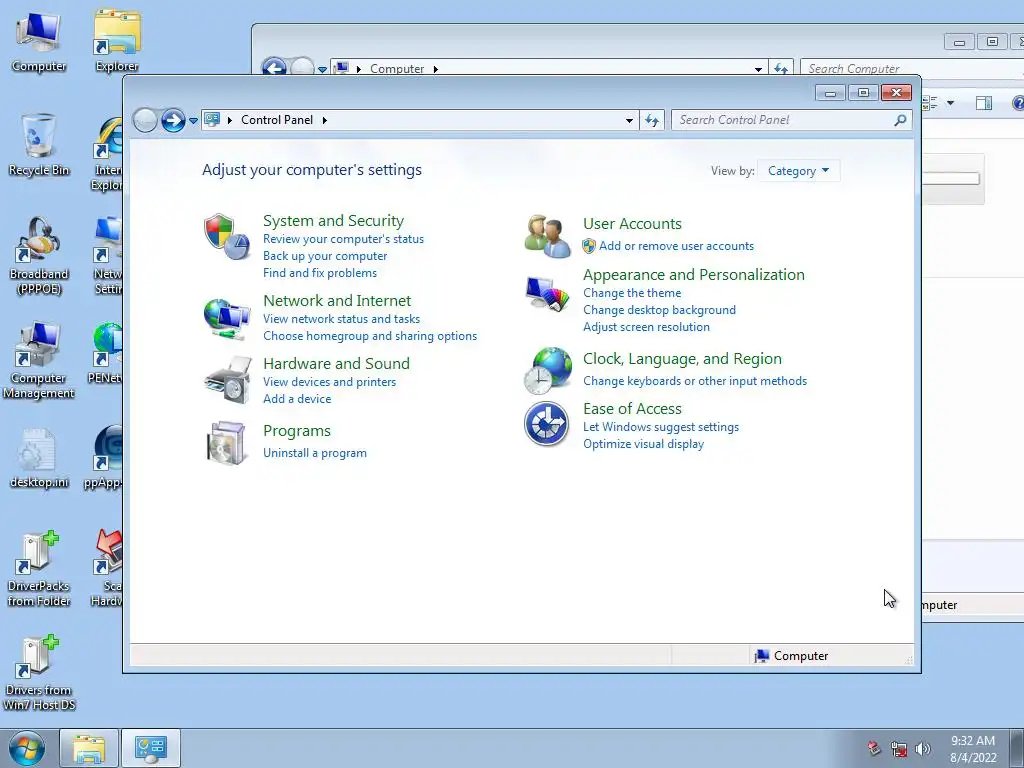Image resolution: width=1024 pixels, height=768 pixels.
Task: Click the Hardware and Sound heading
Action: (336, 363)
